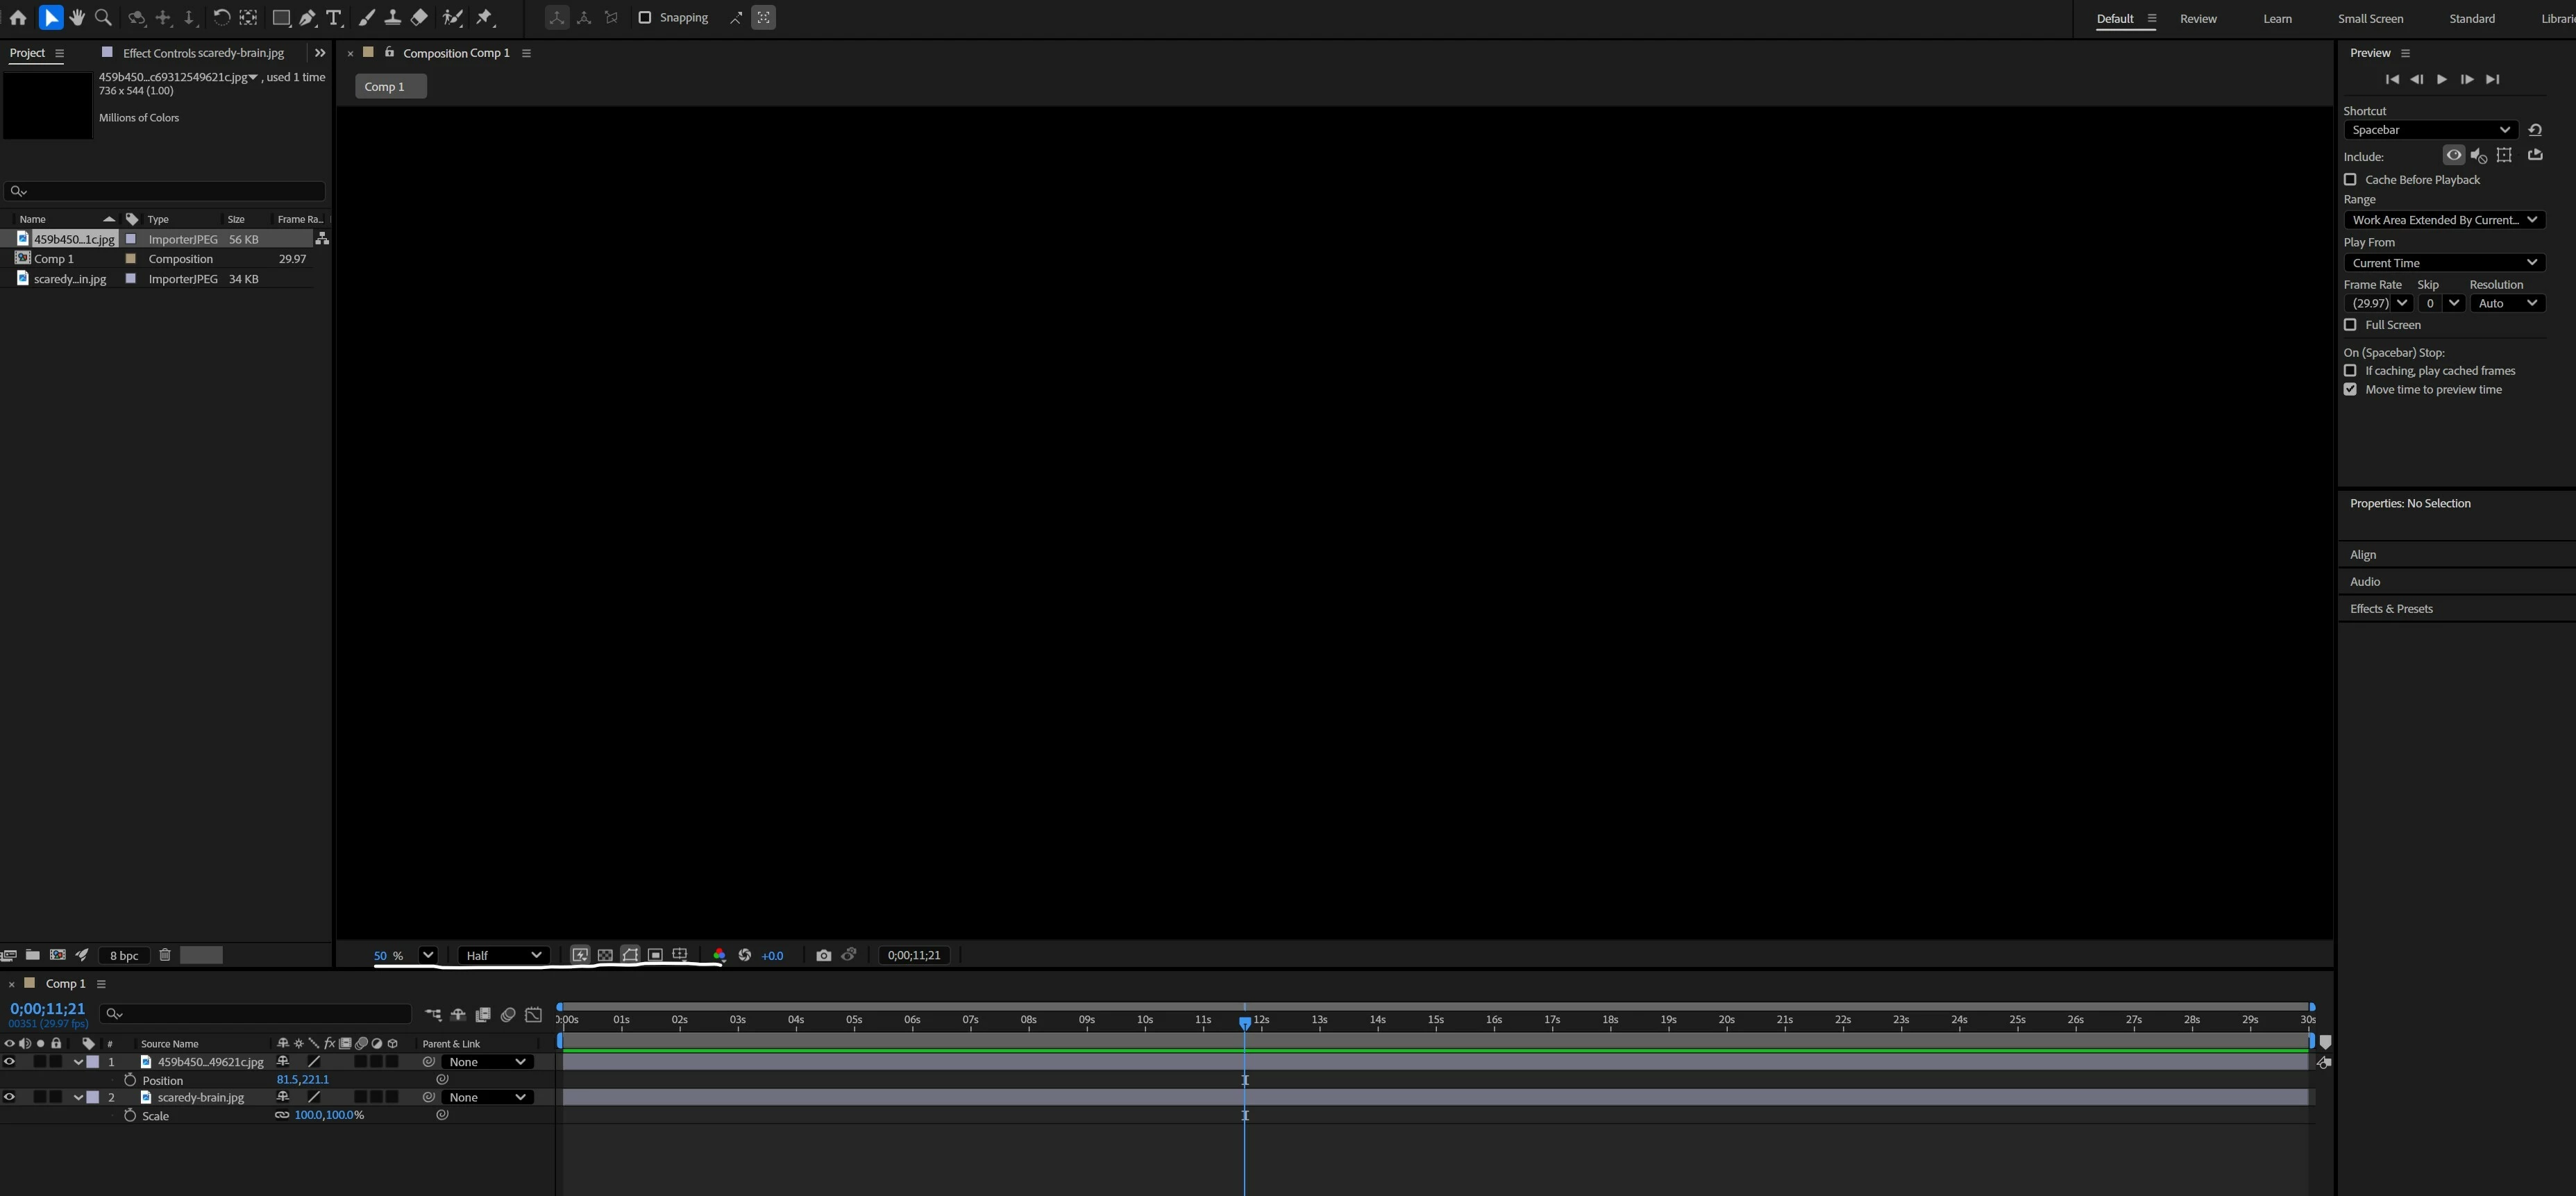Screen dimensions: 2576x1196
Task: Switch to the Review workspace
Action: (2198, 18)
